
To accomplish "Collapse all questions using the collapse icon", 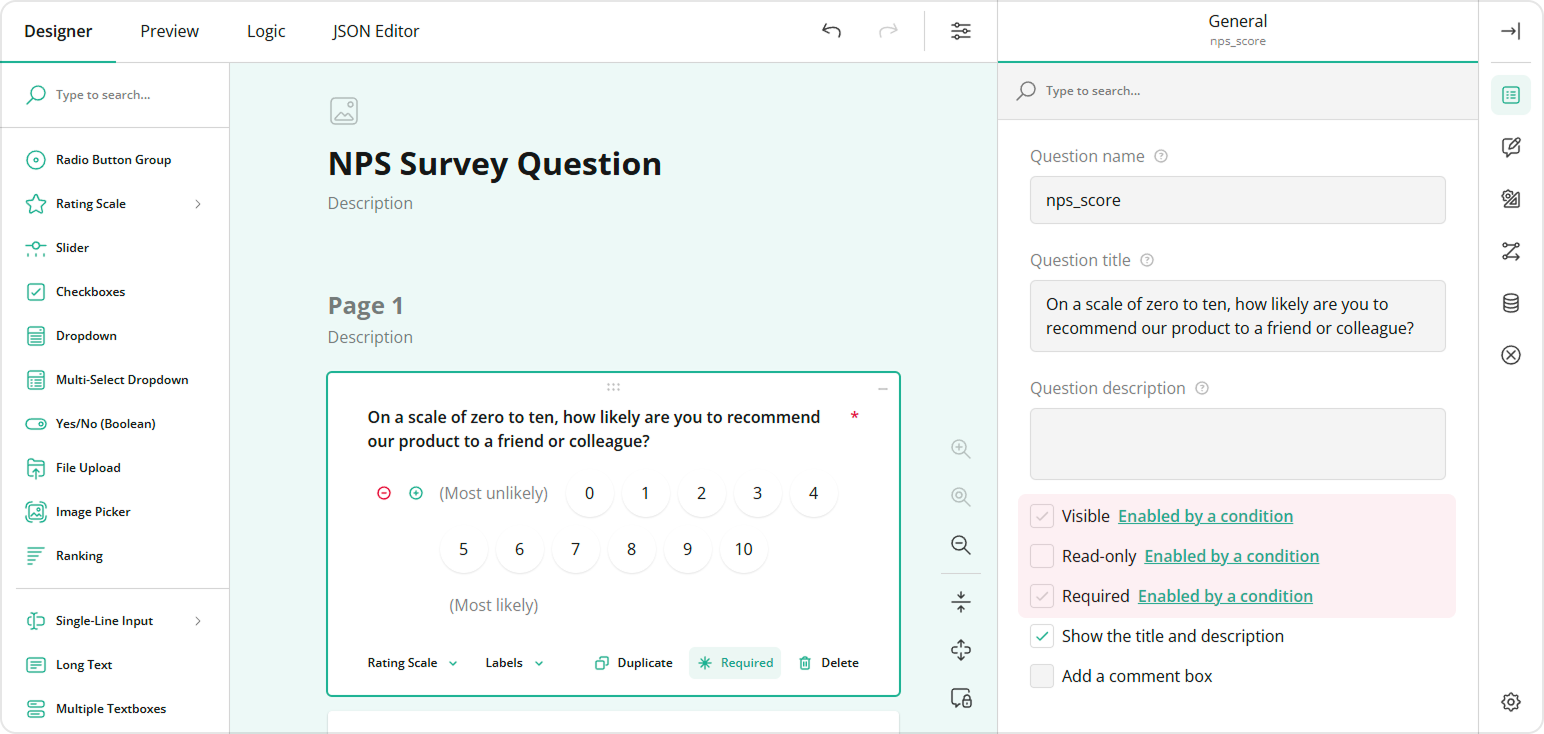I will pos(960,601).
